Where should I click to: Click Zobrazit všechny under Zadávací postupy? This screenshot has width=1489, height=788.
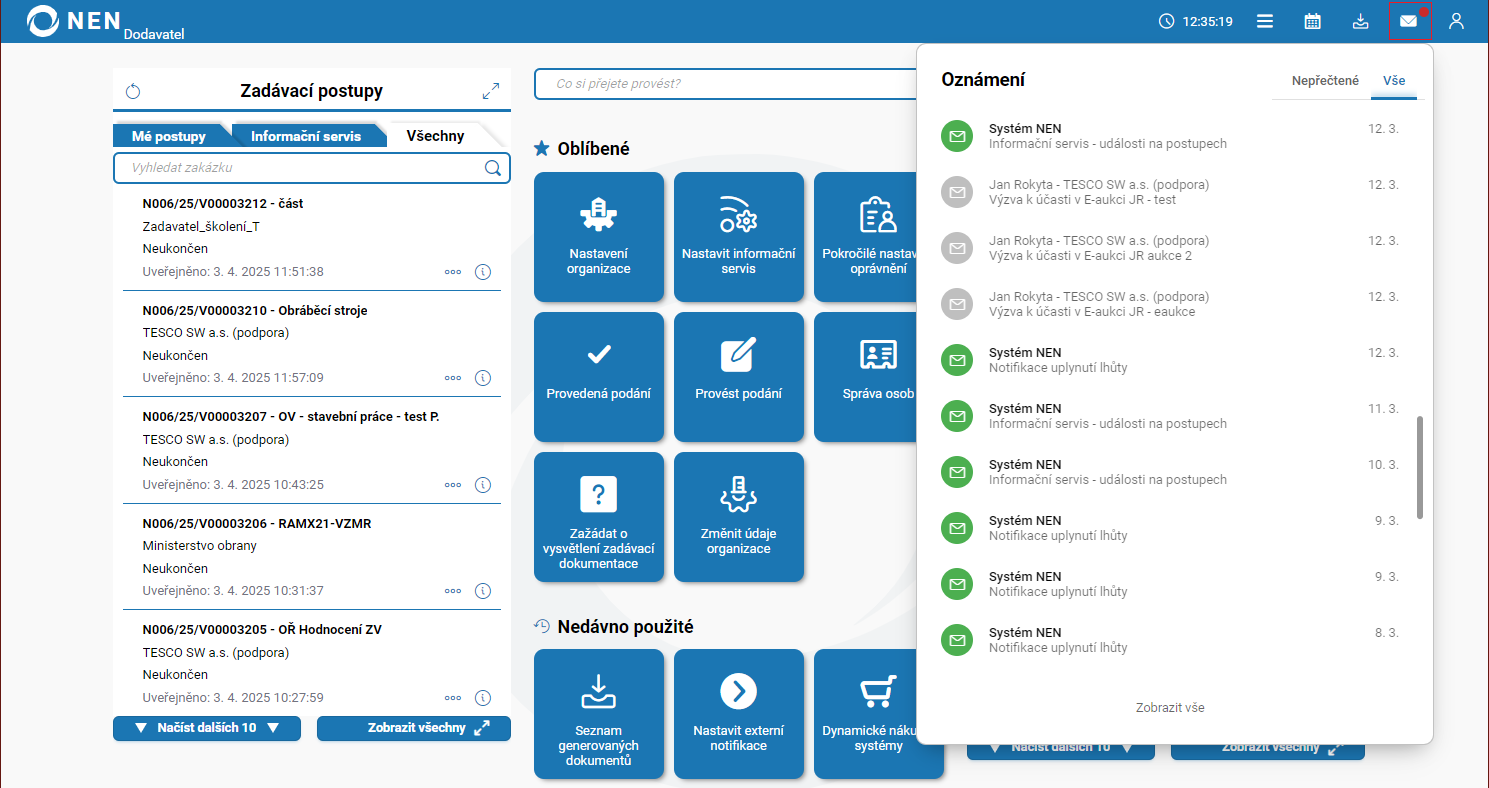coord(414,728)
